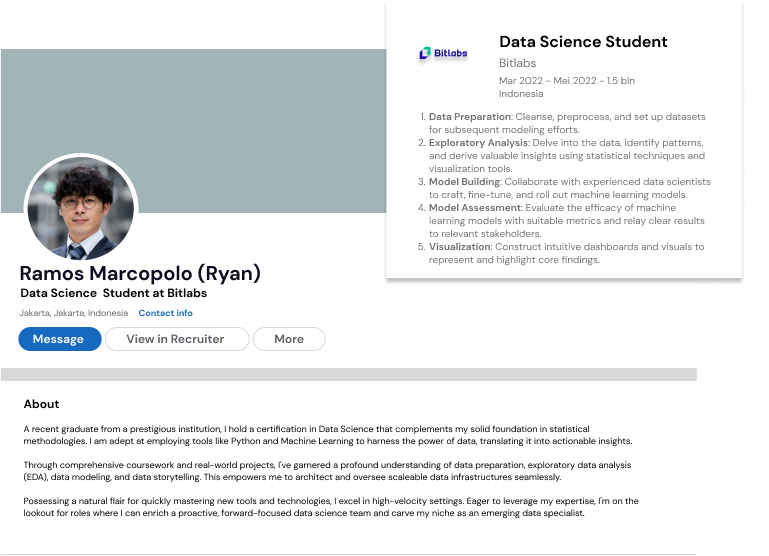Click the Exploratory Analysis list item
This screenshot has height=556, width=769.
pos(565,155)
